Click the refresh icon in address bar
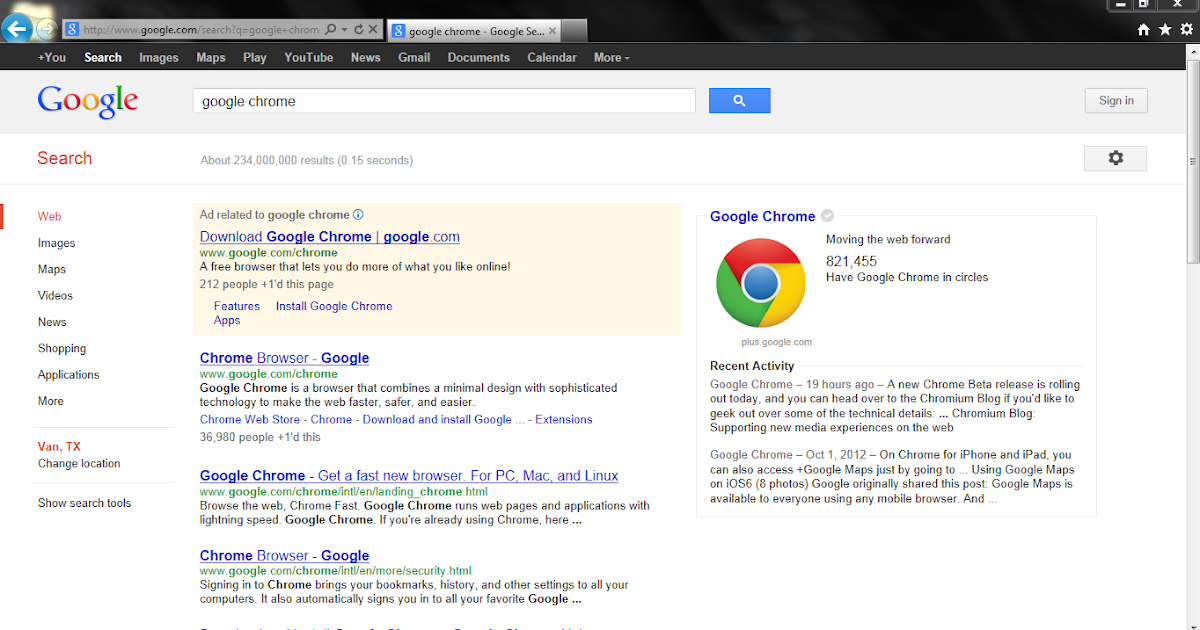Image resolution: width=1200 pixels, height=630 pixels. (359, 30)
